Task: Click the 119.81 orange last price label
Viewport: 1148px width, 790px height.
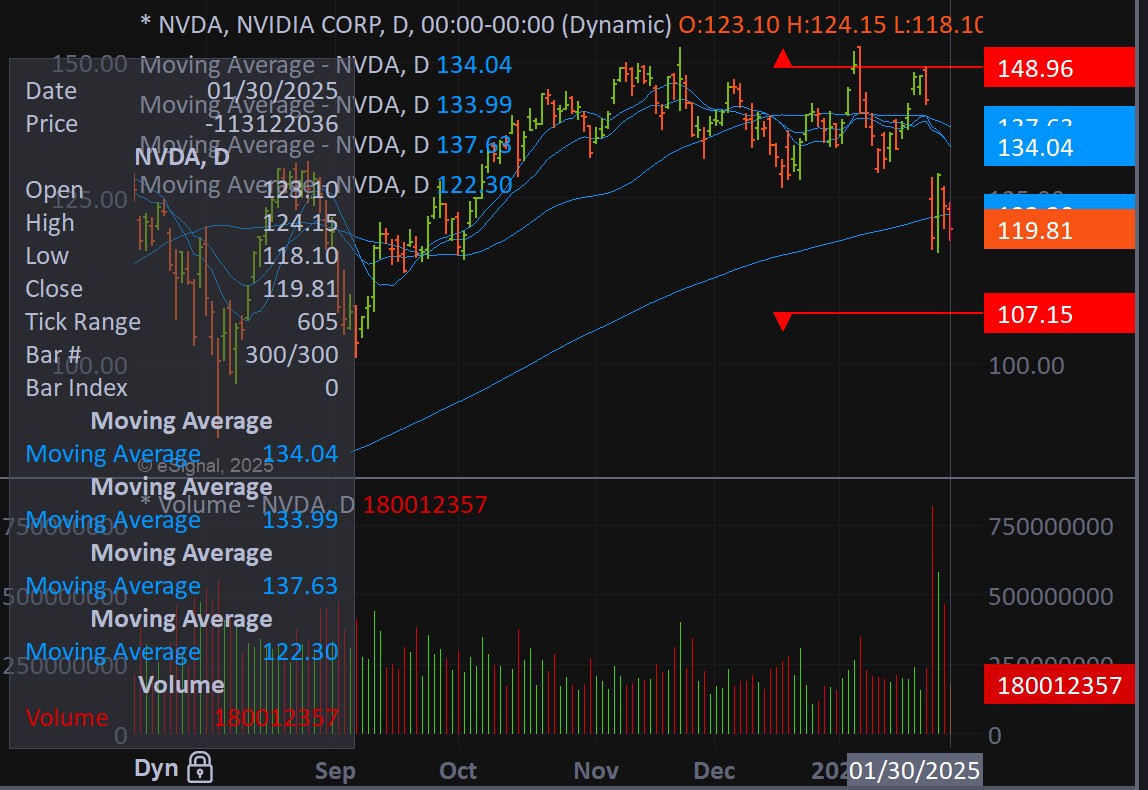Action: tap(1059, 230)
